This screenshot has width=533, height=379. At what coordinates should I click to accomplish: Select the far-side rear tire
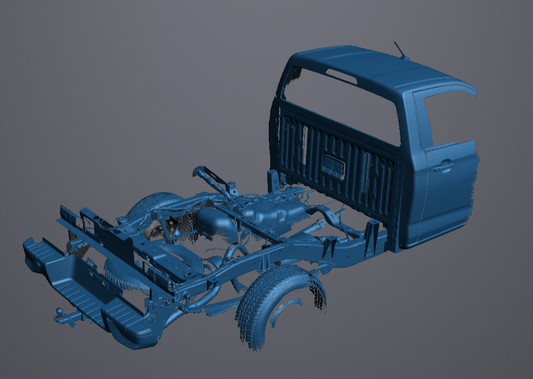click(155, 207)
